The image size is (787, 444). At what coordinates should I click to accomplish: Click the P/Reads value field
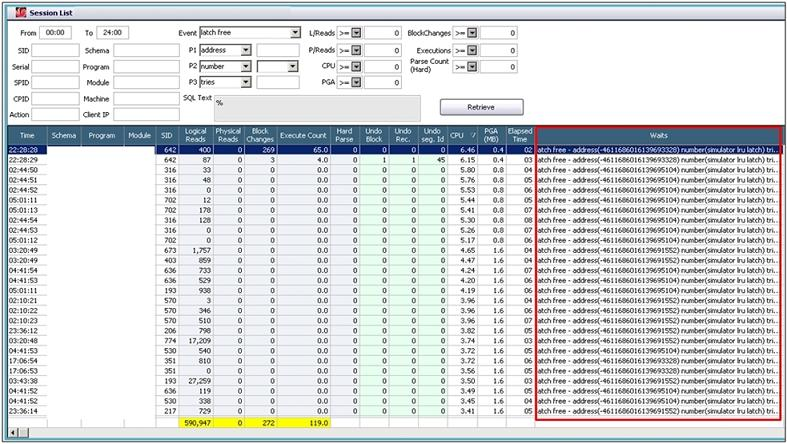(x=383, y=50)
